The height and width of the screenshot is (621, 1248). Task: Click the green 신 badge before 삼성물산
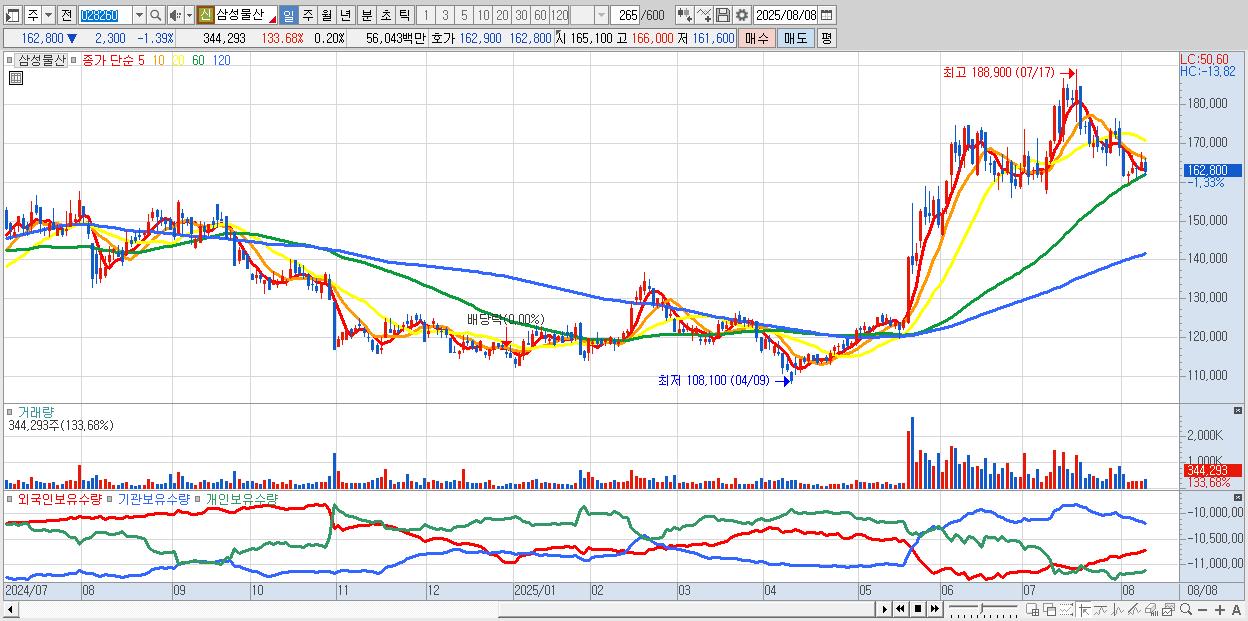205,15
